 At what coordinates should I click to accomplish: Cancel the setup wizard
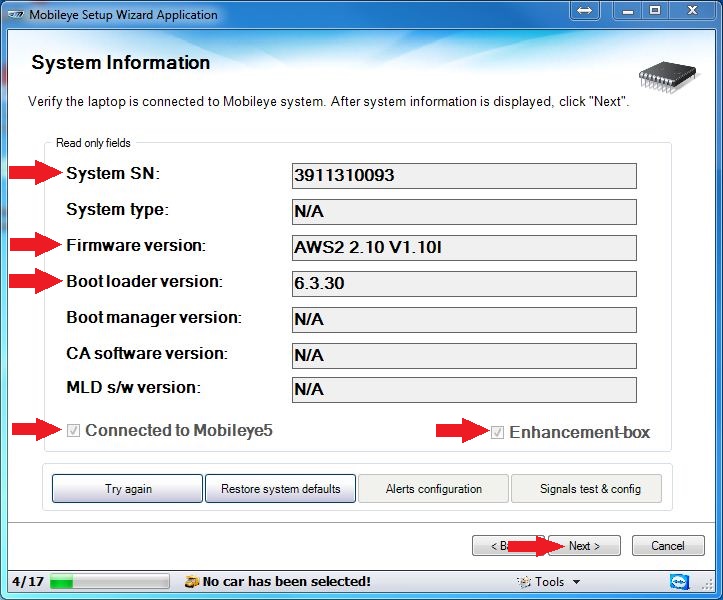(668, 546)
